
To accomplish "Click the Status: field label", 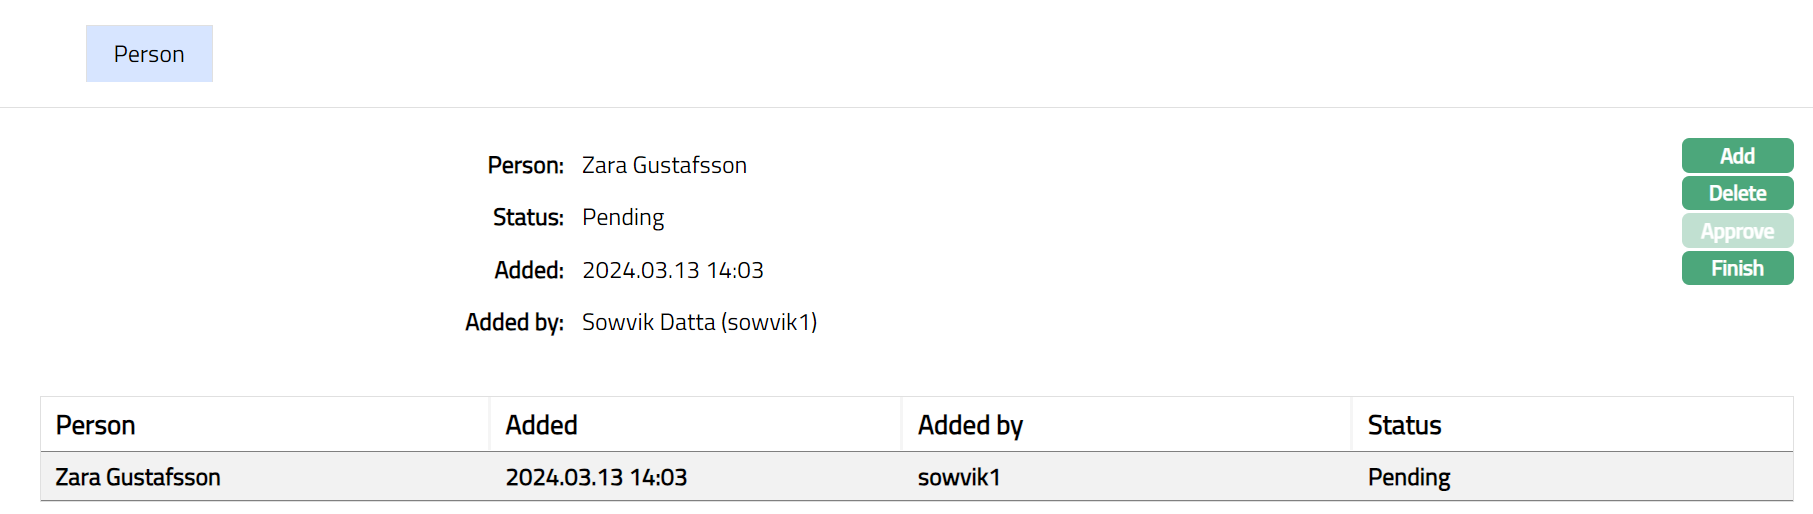I will [528, 217].
